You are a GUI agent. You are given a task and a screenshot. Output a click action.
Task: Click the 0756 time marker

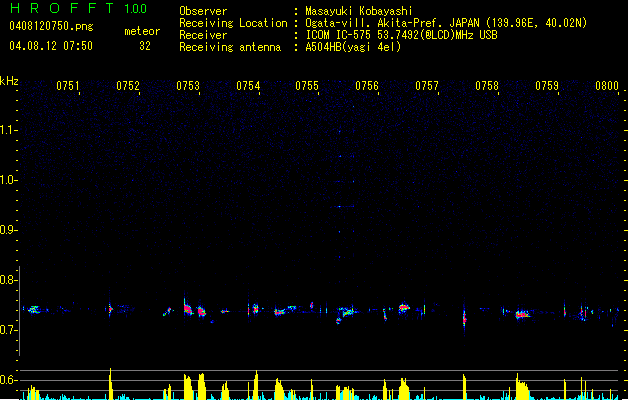[367, 86]
